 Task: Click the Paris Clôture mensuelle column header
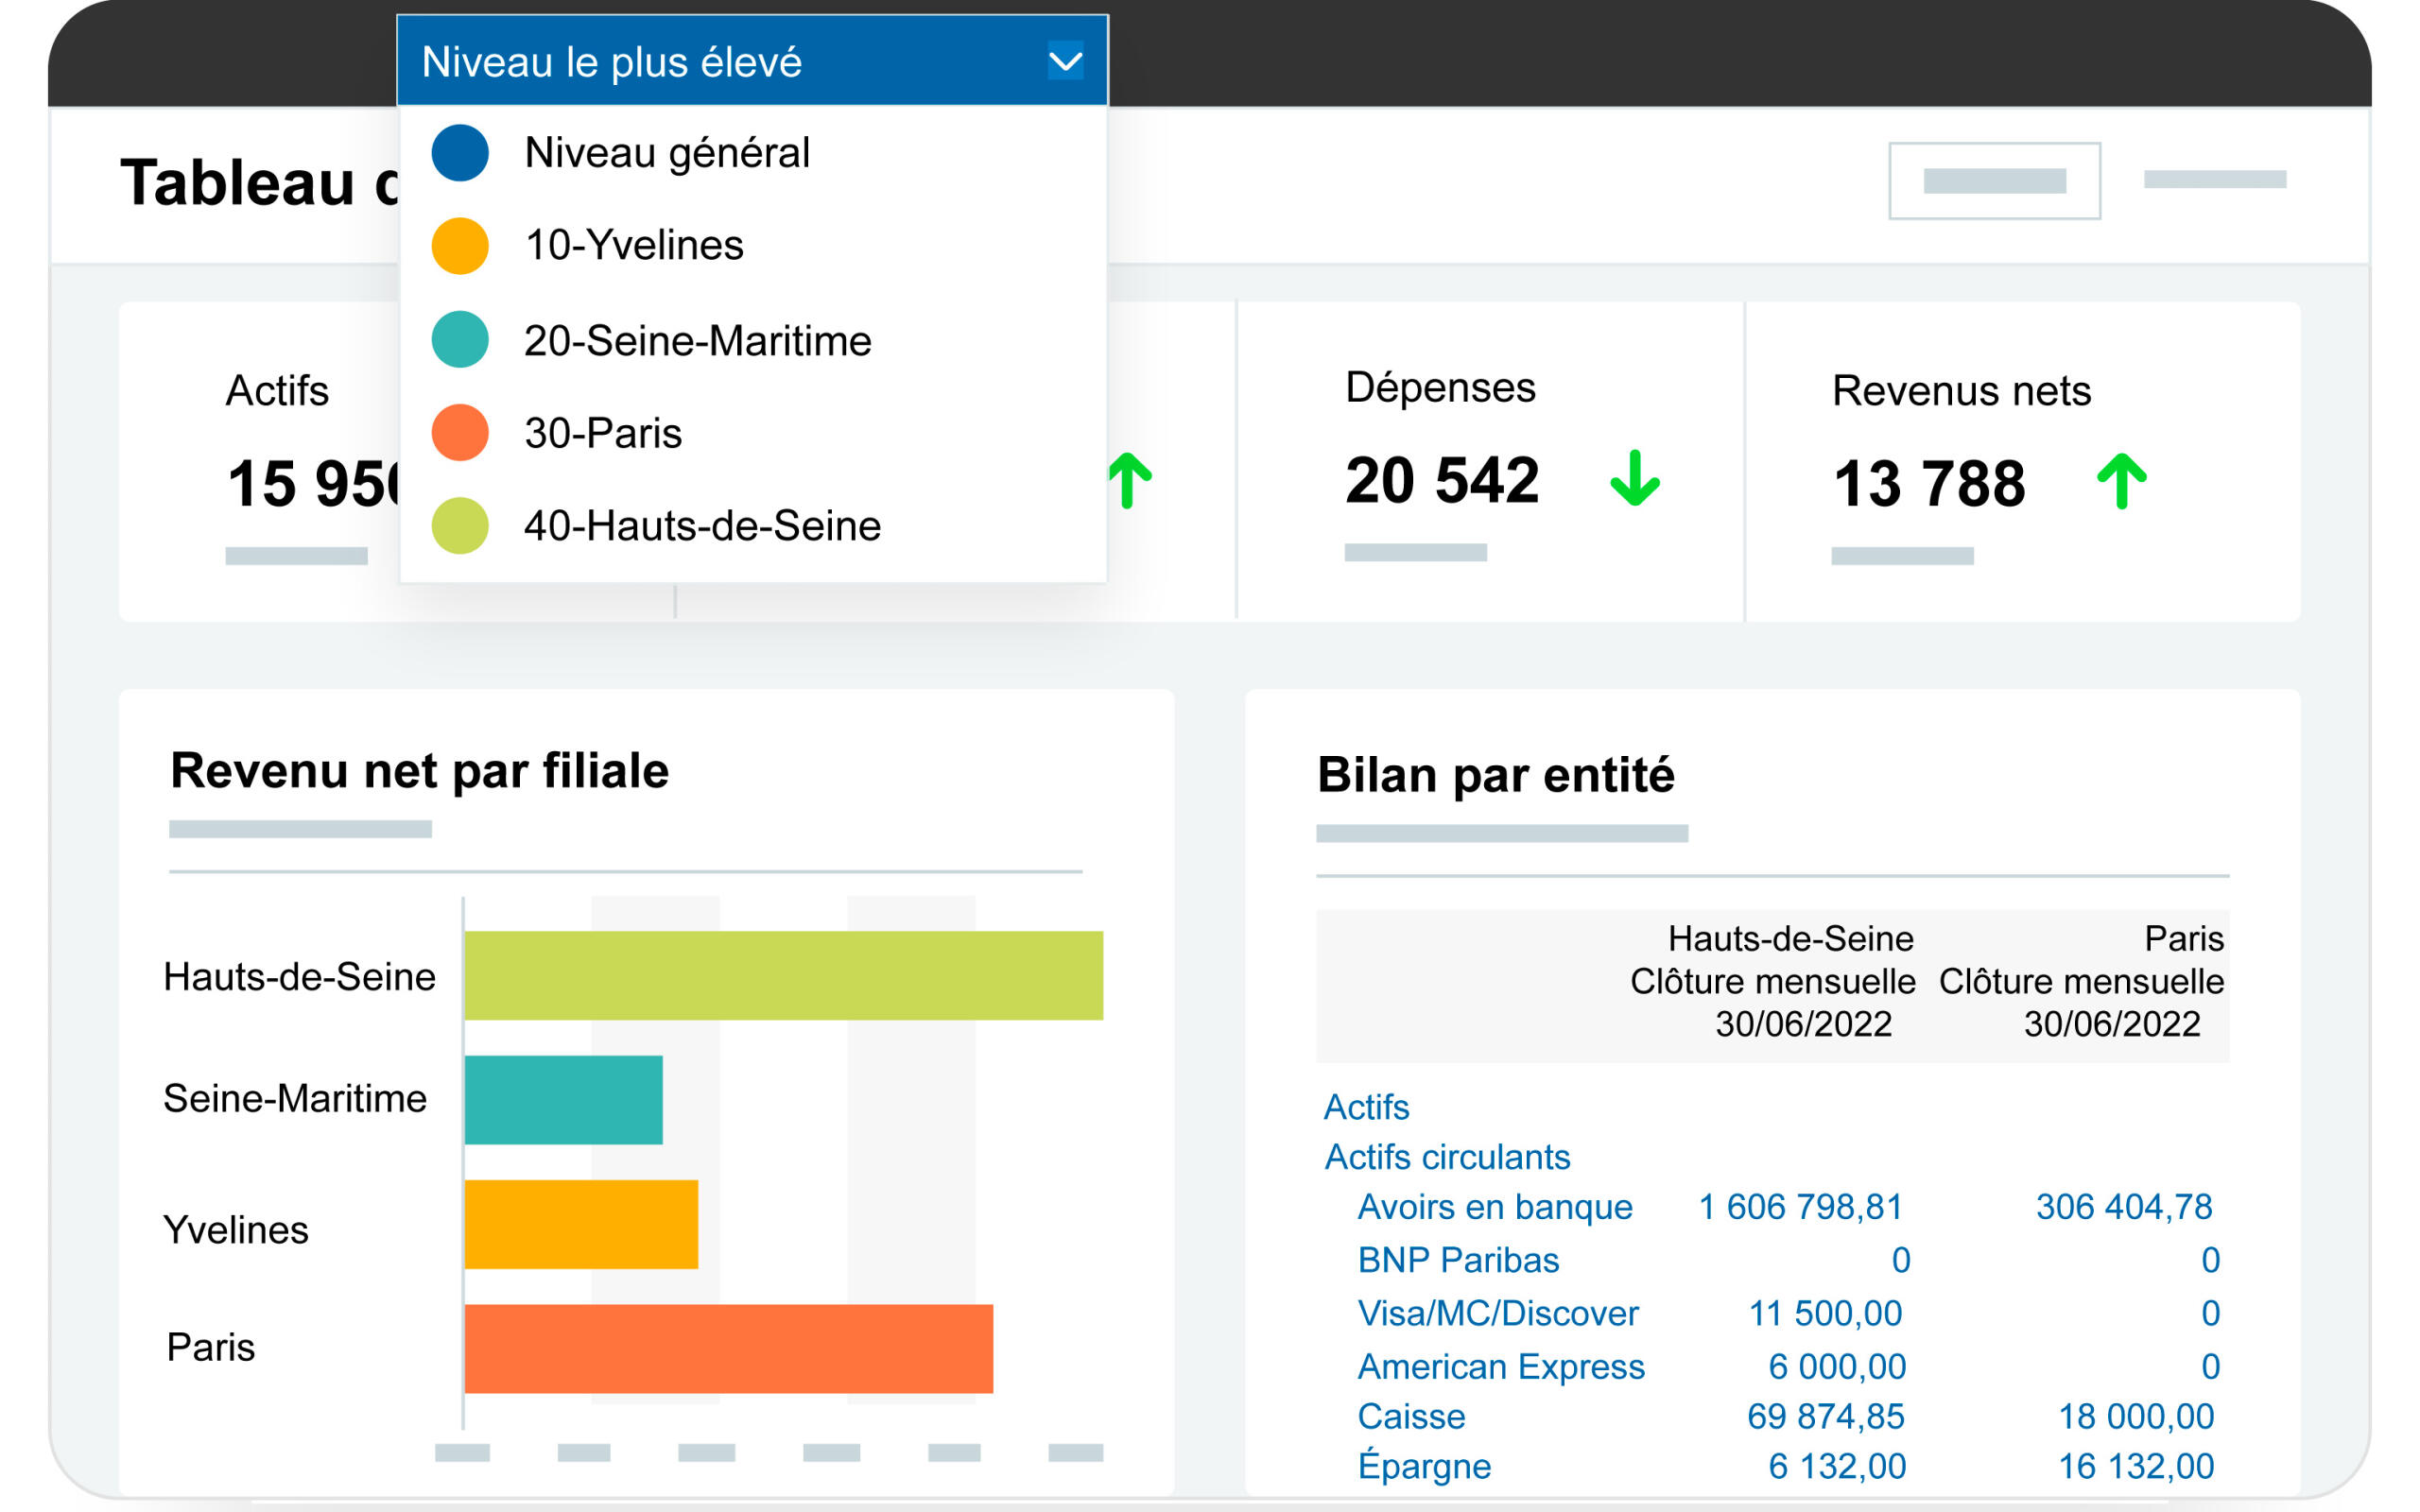(x=2082, y=982)
